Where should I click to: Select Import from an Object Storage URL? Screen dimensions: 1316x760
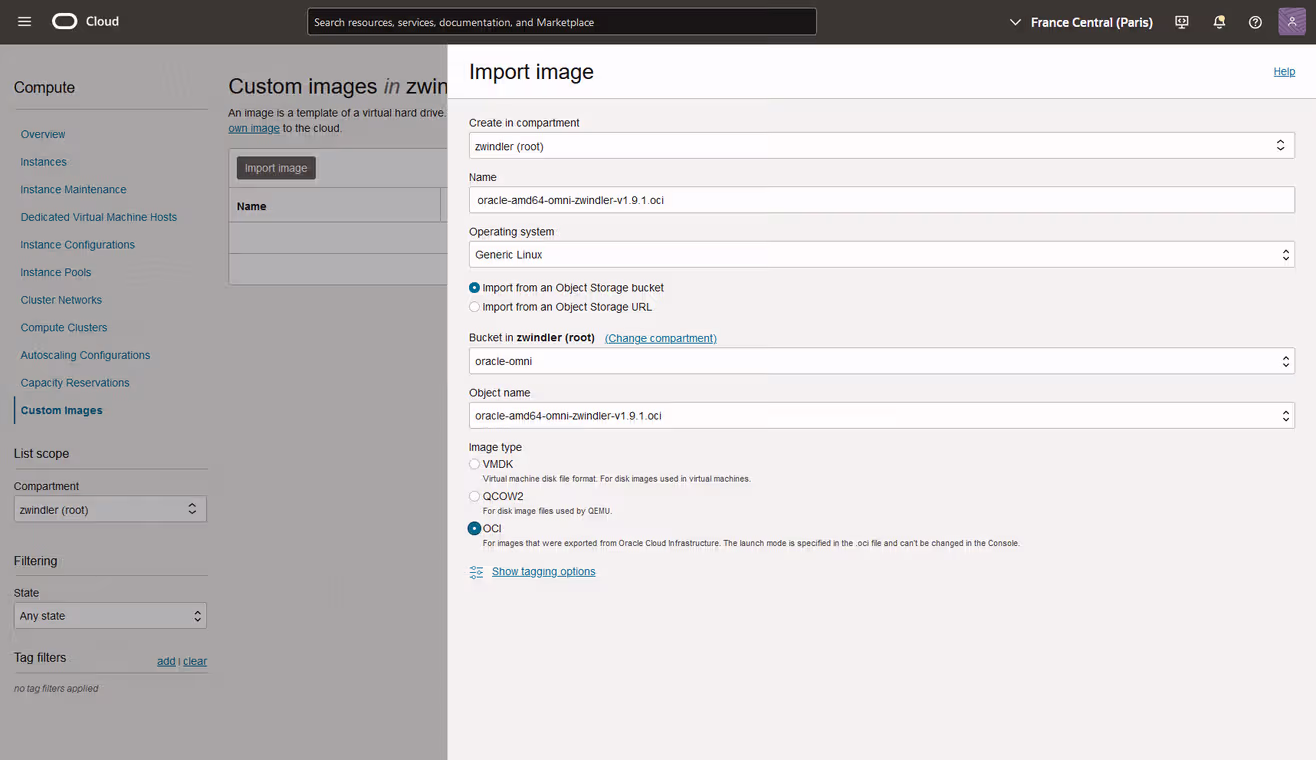(x=475, y=307)
